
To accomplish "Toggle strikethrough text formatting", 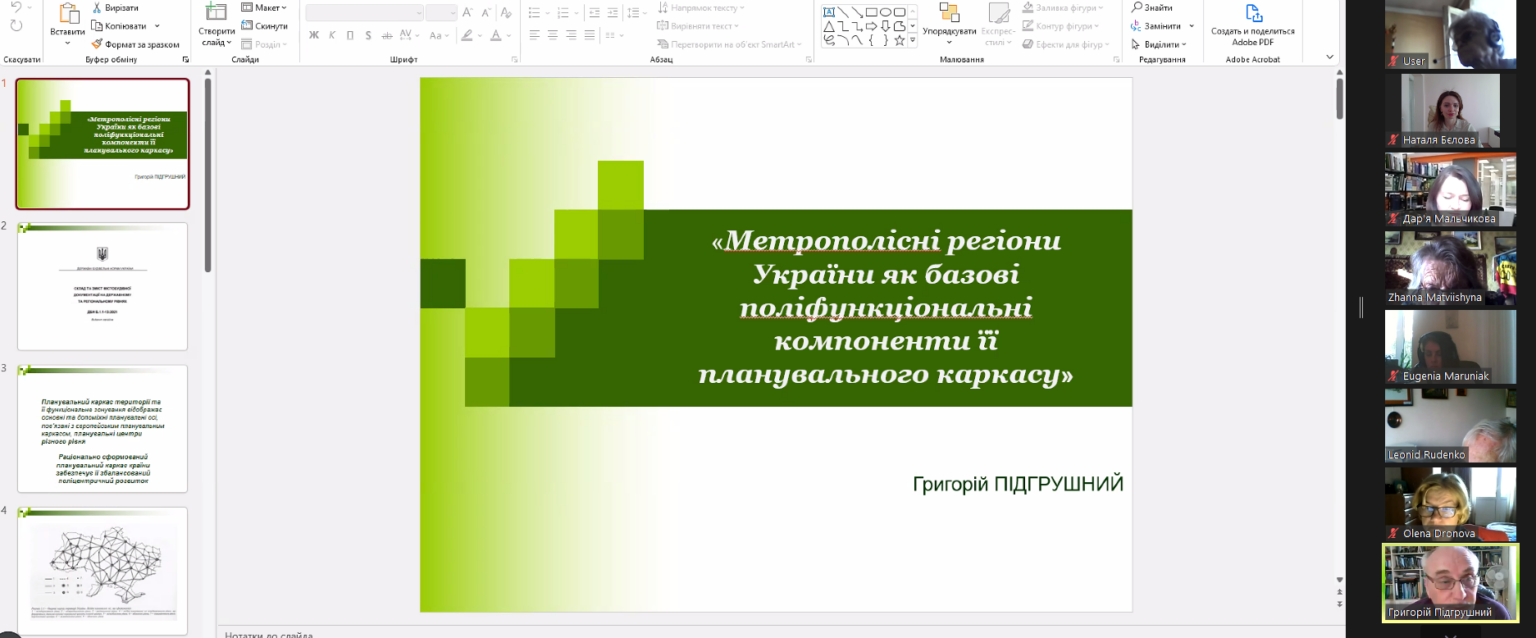I will click(x=387, y=35).
